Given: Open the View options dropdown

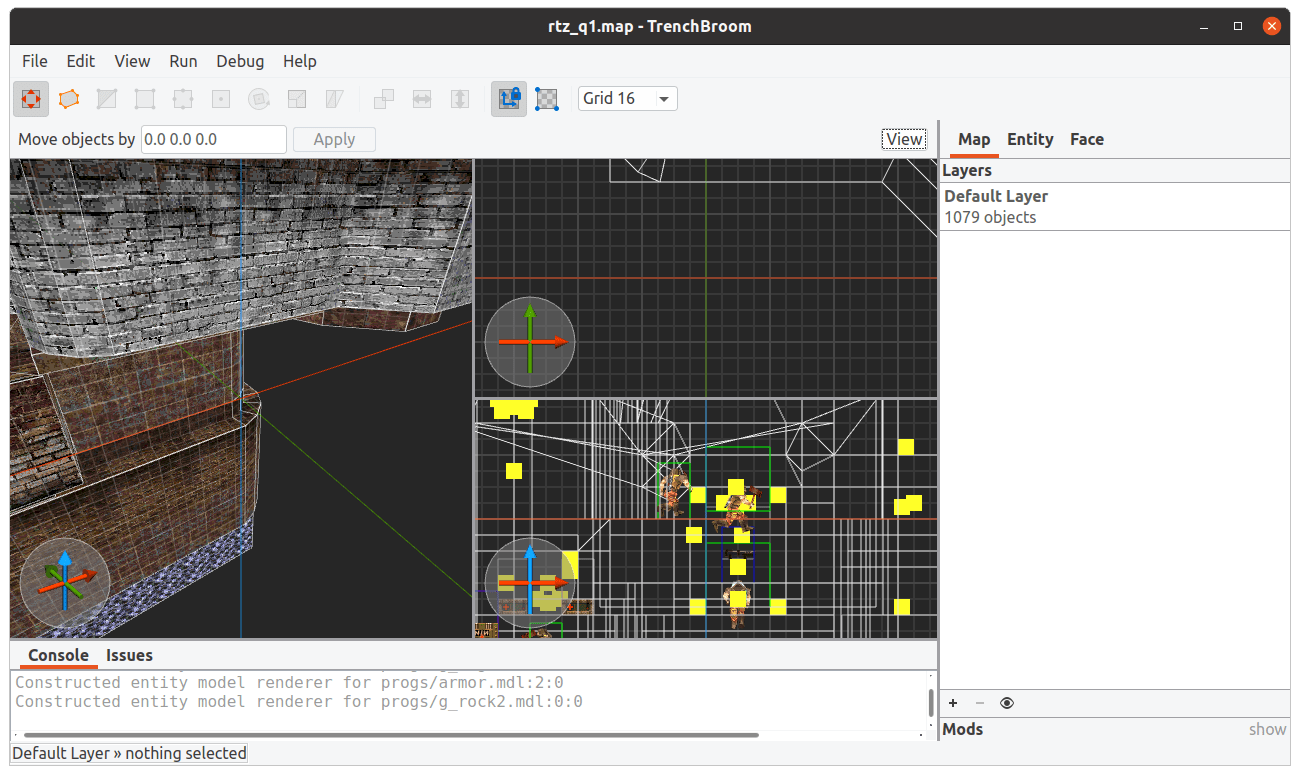Looking at the screenshot, I should pyautogui.click(x=904, y=139).
